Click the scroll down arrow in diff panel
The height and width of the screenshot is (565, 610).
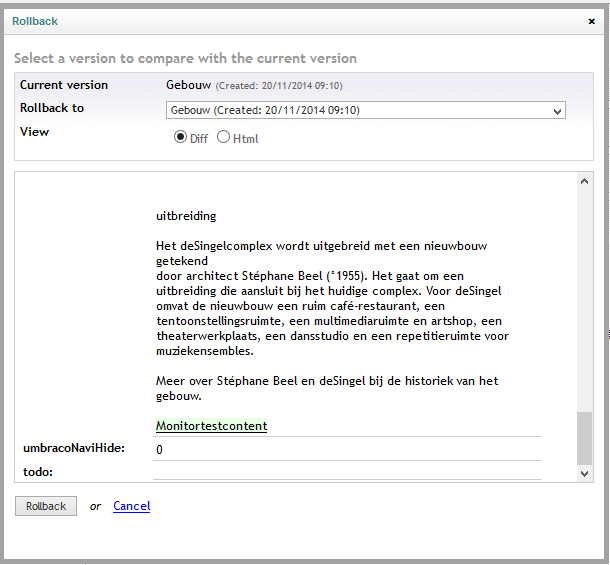coord(584,474)
